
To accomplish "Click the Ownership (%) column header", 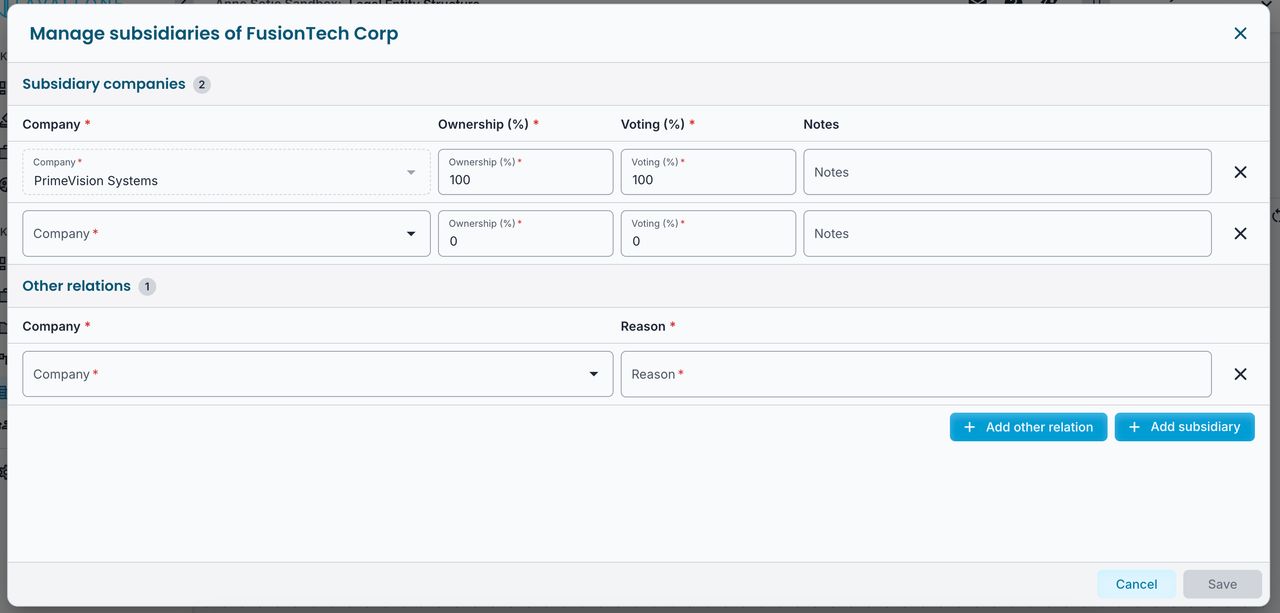I will tap(488, 124).
